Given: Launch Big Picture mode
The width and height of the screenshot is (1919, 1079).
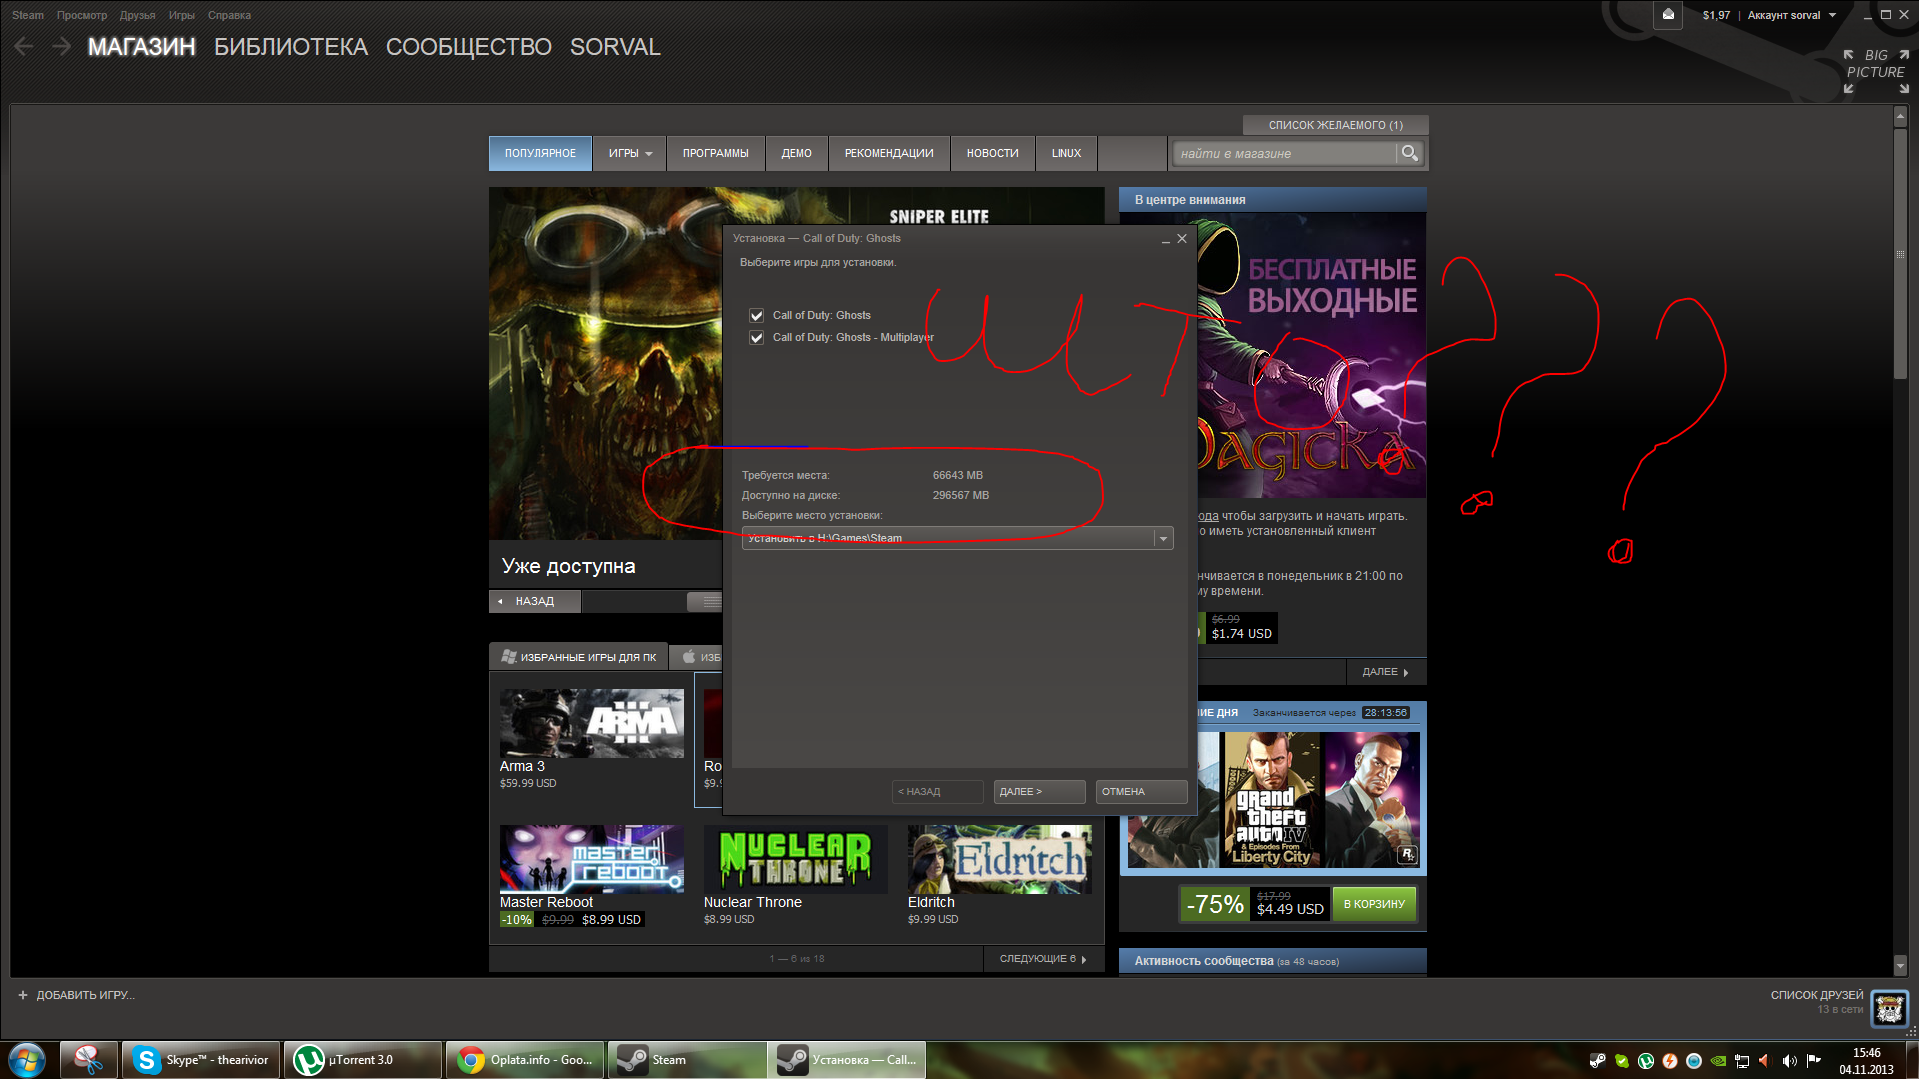Looking at the screenshot, I should click(1876, 71).
